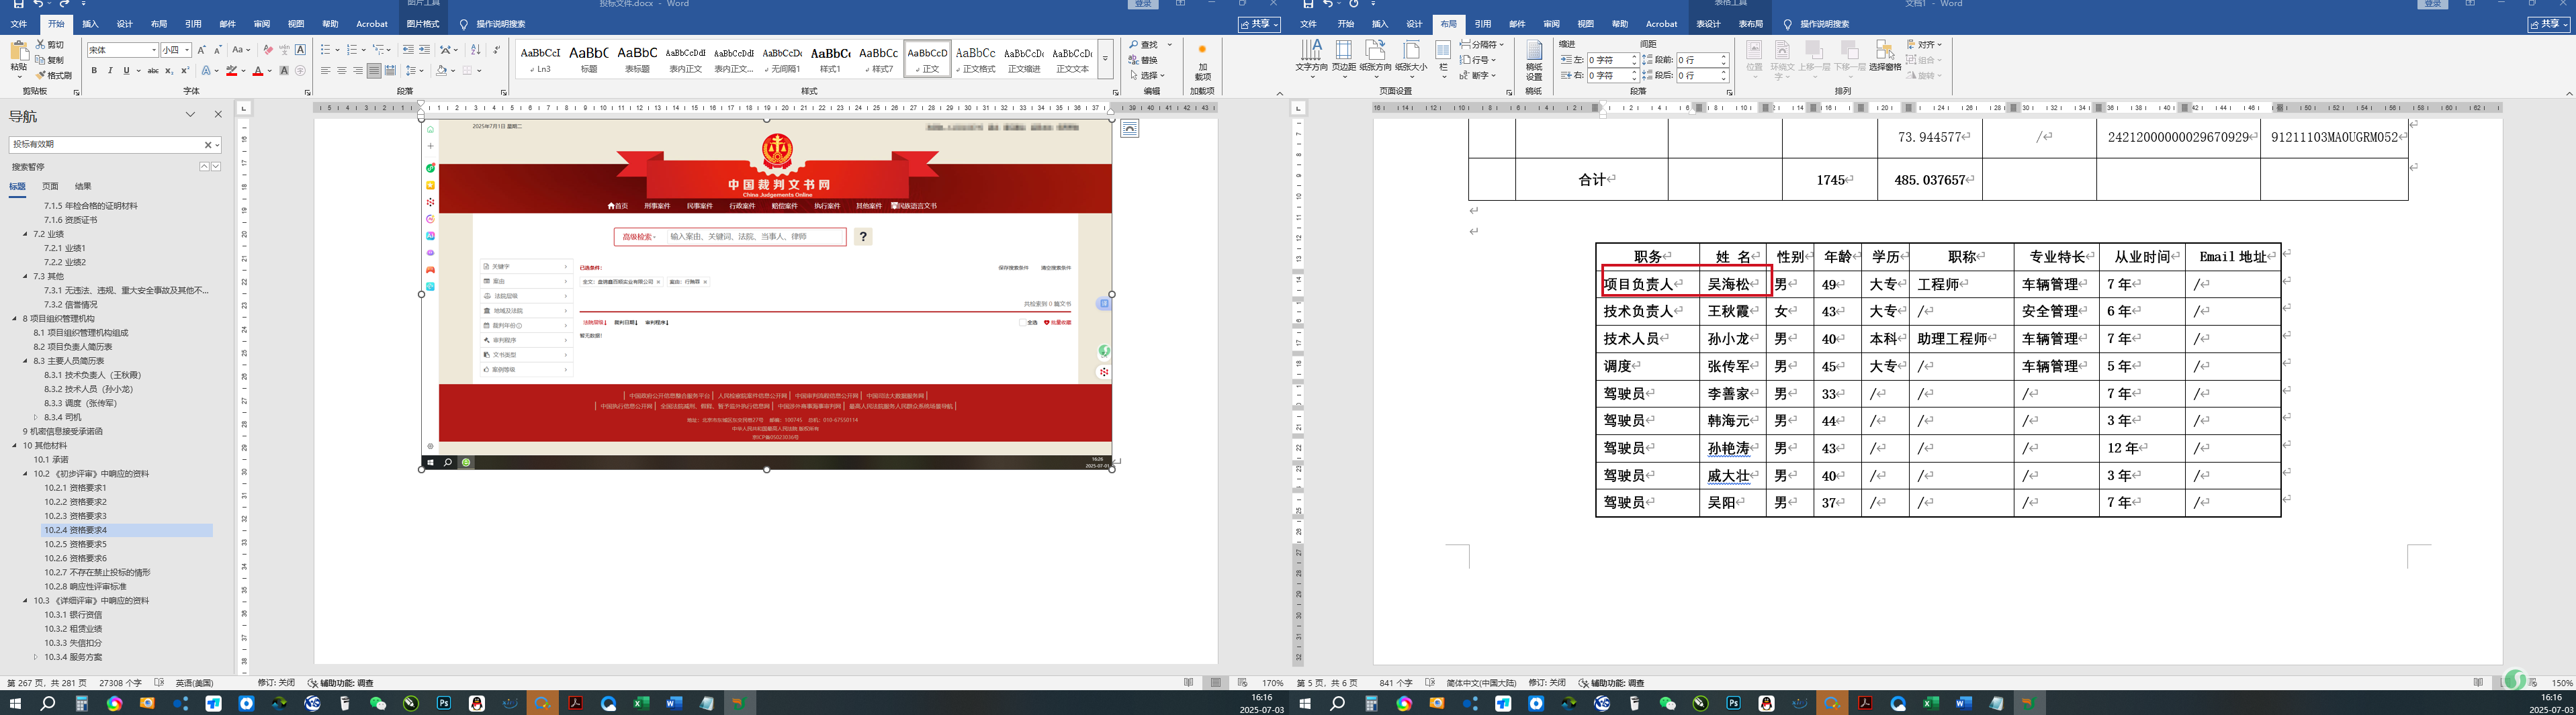The width and height of the screenshot is (2576, 715).
Task: Switch to the Pages (页面) navigation tab
Action: click(50, 186)
